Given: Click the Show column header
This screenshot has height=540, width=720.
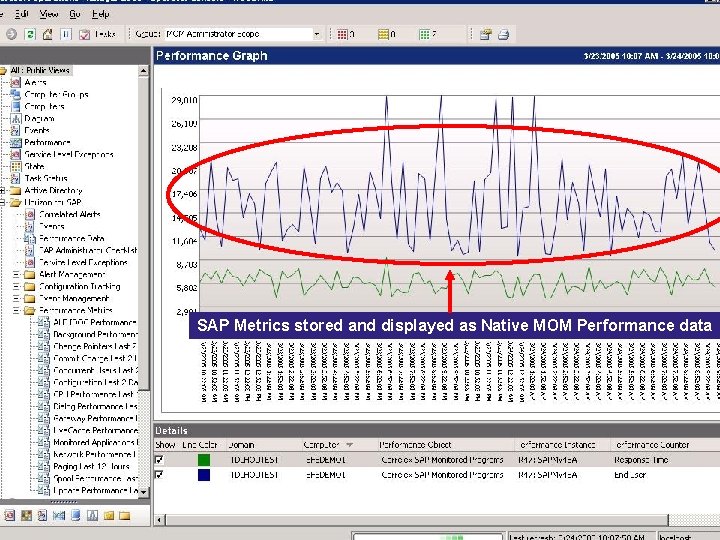Looking at the screenshot, I should [165, 445].
